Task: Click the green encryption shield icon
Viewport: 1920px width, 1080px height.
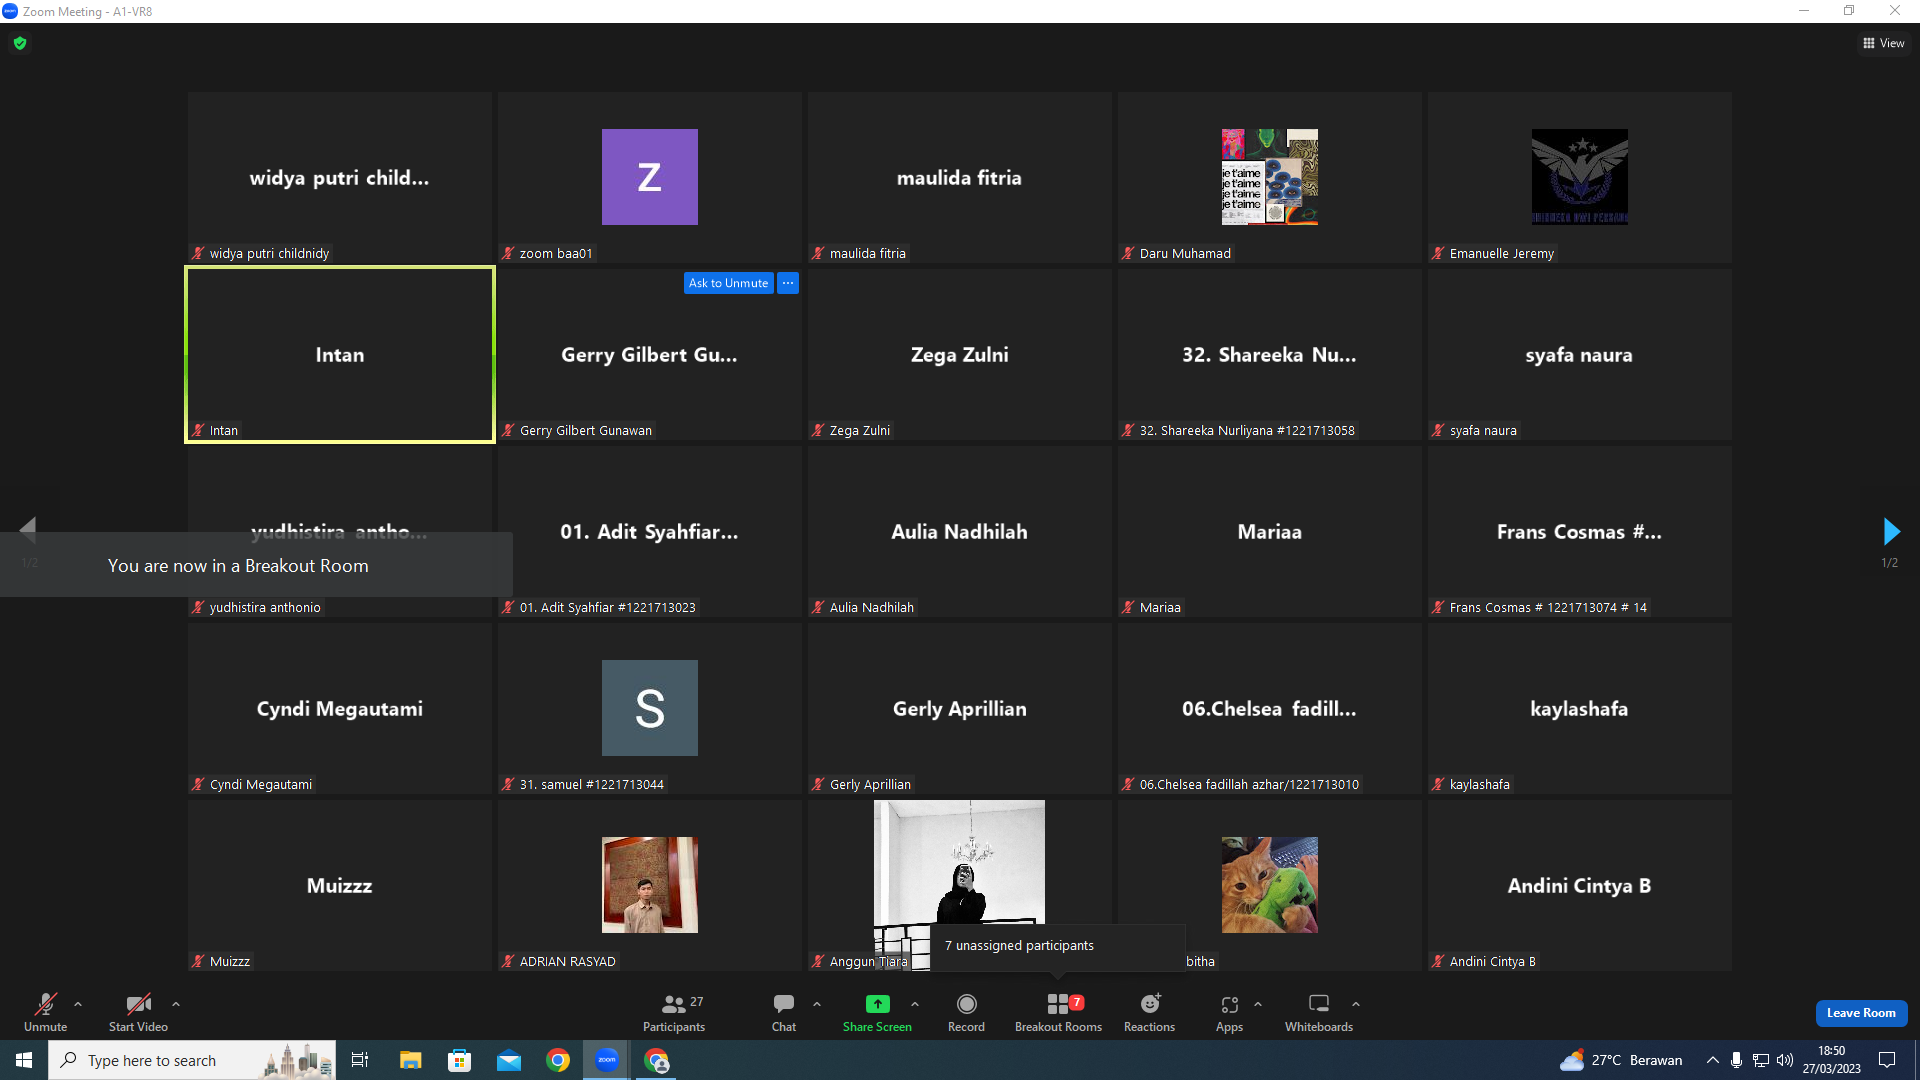Action: pos(20,43)
